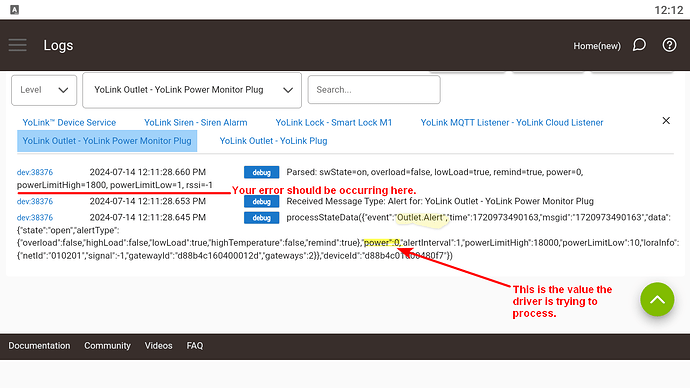This screenshot has width=690, height=388.
Task: Select YoLink Lock - Smart Lock M1 filter
Action: pos(334,123)
